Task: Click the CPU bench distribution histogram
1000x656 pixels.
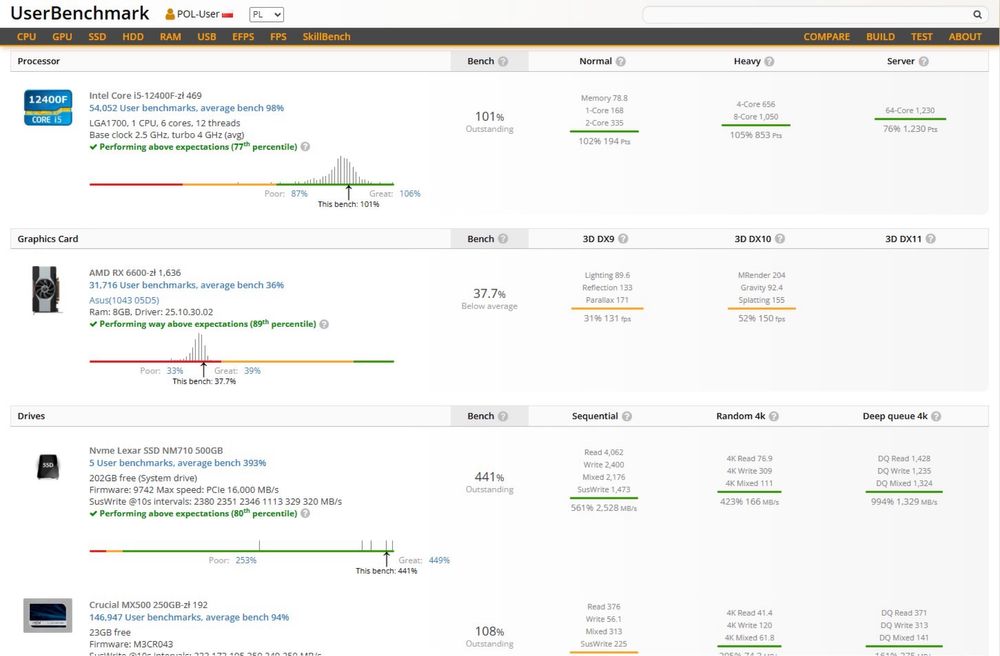Action: pyautogui.click(x=242, y=170)
